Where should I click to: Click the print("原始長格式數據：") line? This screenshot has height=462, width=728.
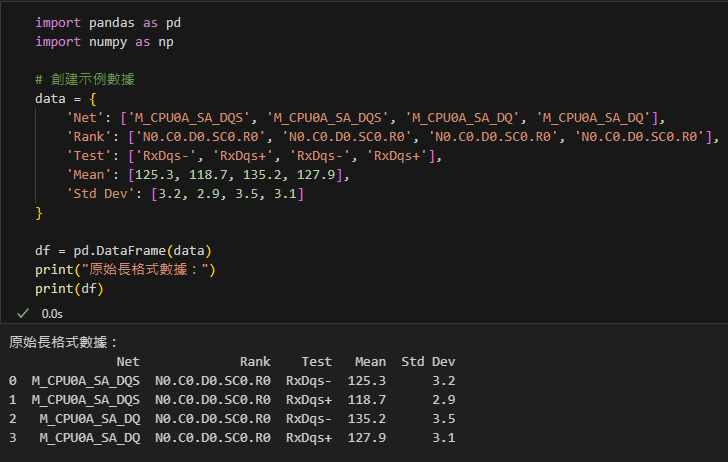(x=125, y=270)
